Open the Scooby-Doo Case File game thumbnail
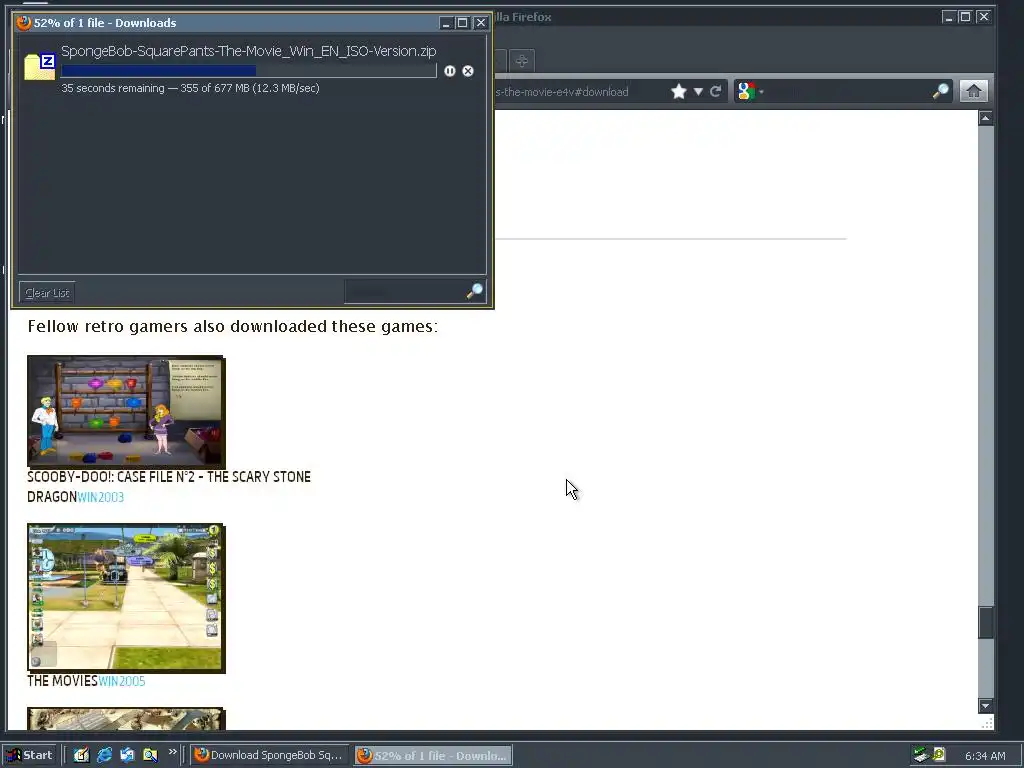Screen dimensions: 1024x768 (x=126, y=411)
